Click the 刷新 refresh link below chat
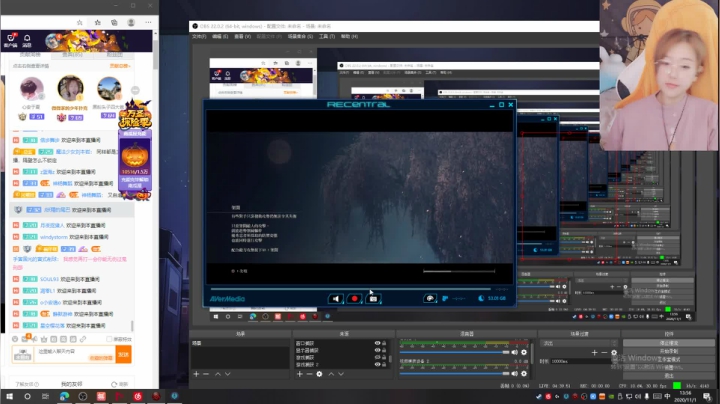 coord(120,384)
